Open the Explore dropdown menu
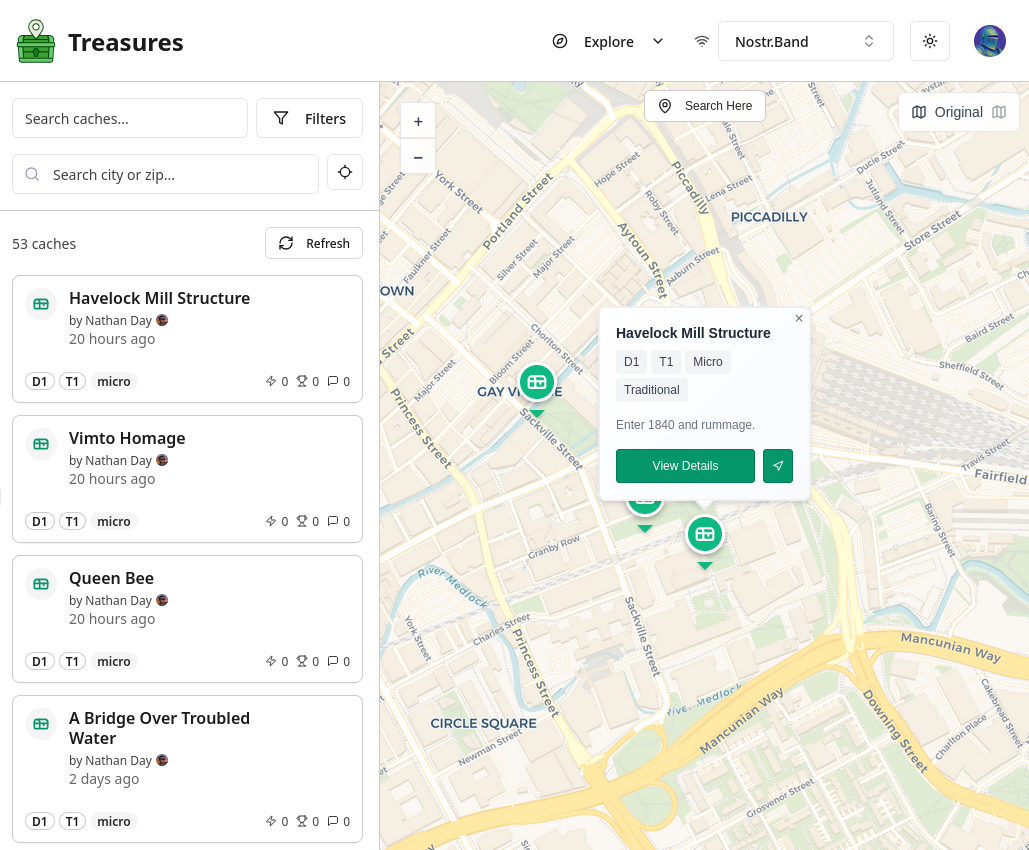 608,41
